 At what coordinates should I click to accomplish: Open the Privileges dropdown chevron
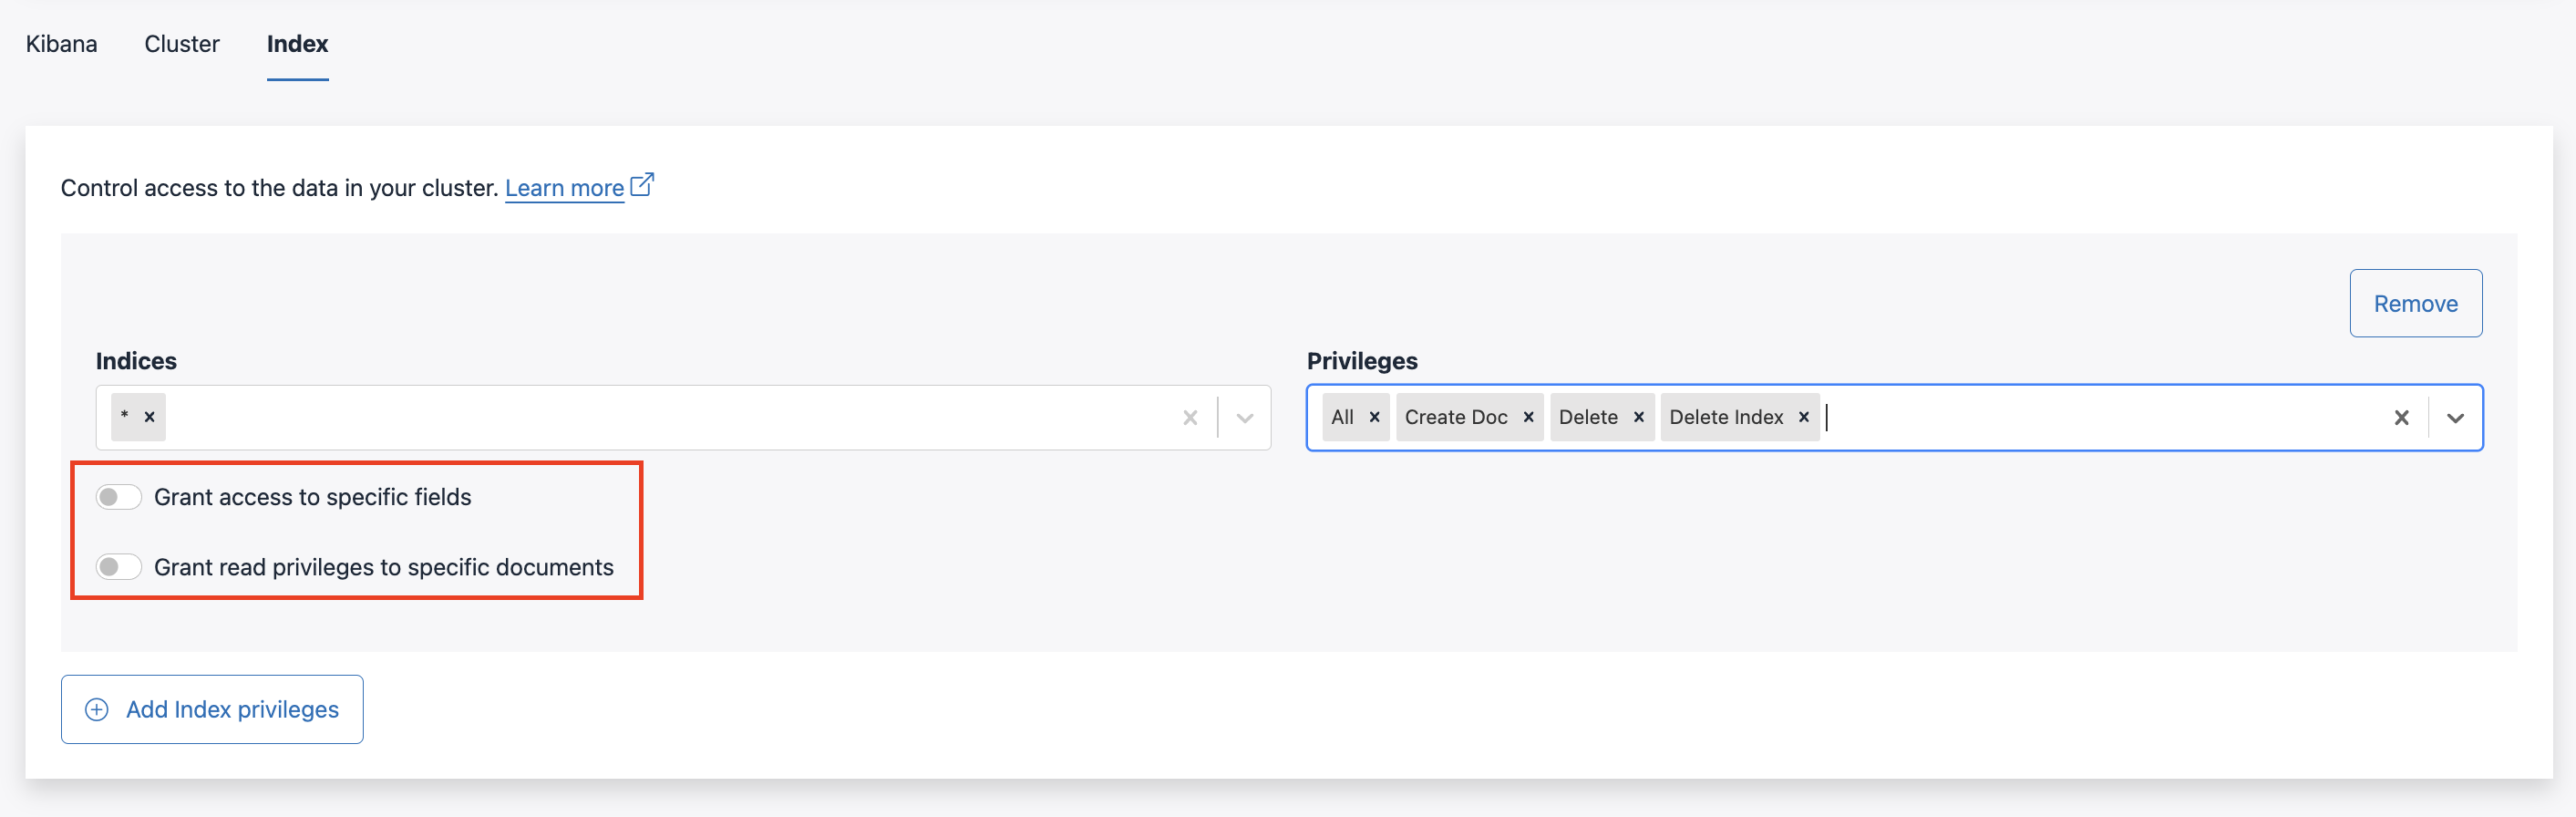tap(2455, 418)
